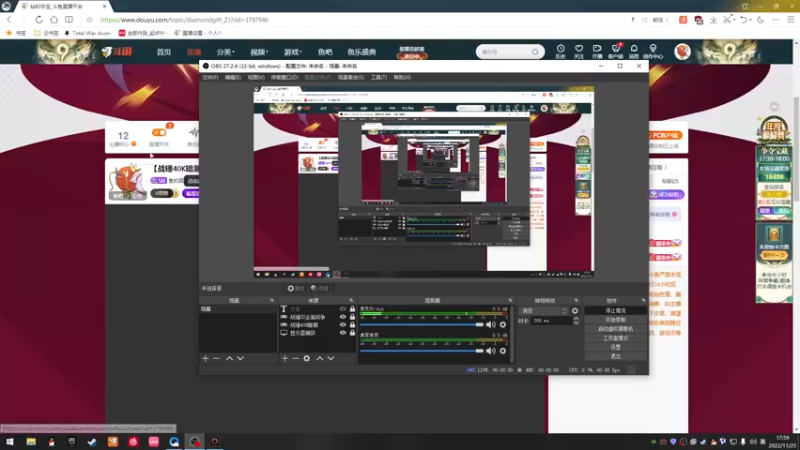The image size is (800, 450).
Task: Toggle visibility of the 文本 text source
Action: click(x=343, y=309)
